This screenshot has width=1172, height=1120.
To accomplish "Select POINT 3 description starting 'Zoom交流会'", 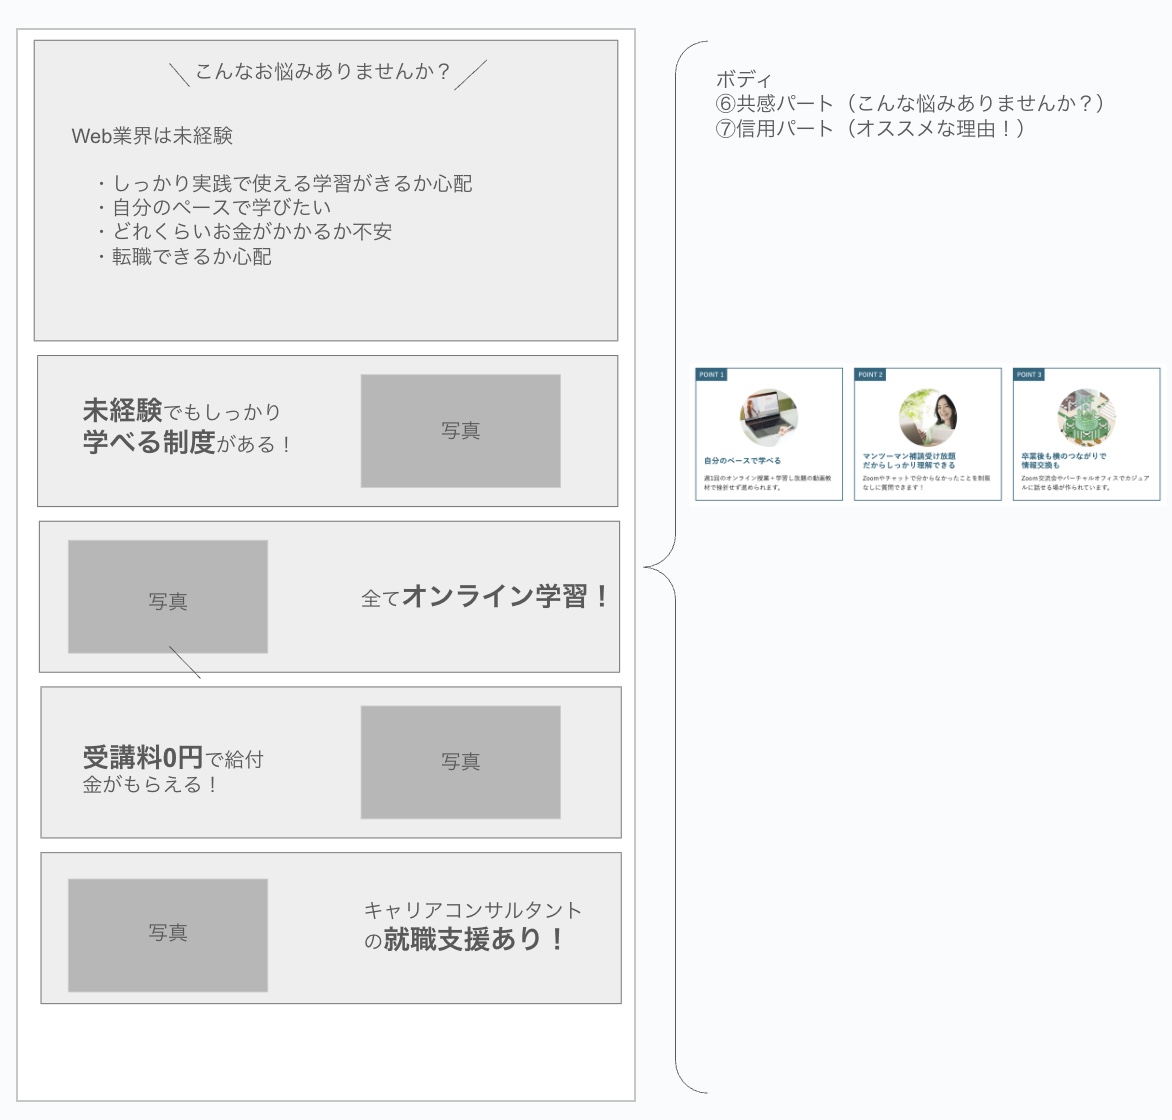I will (1085, 482).
